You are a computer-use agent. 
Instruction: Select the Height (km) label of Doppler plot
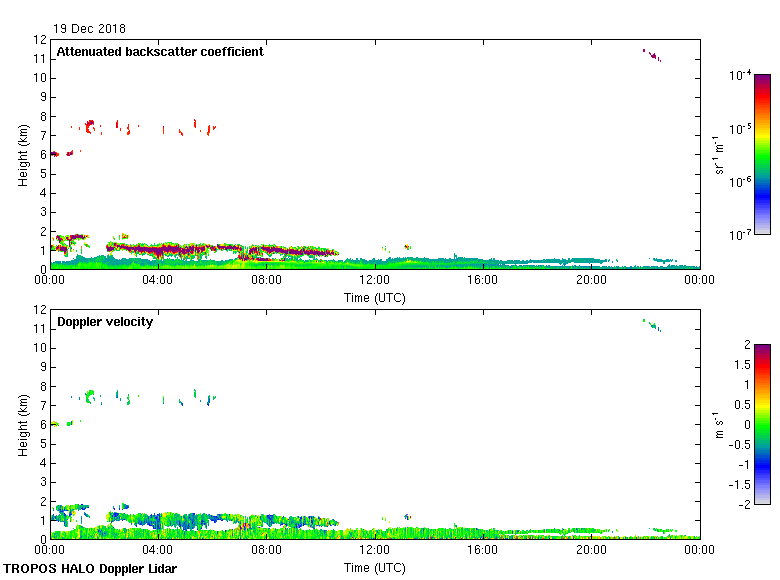click(22, 424)
